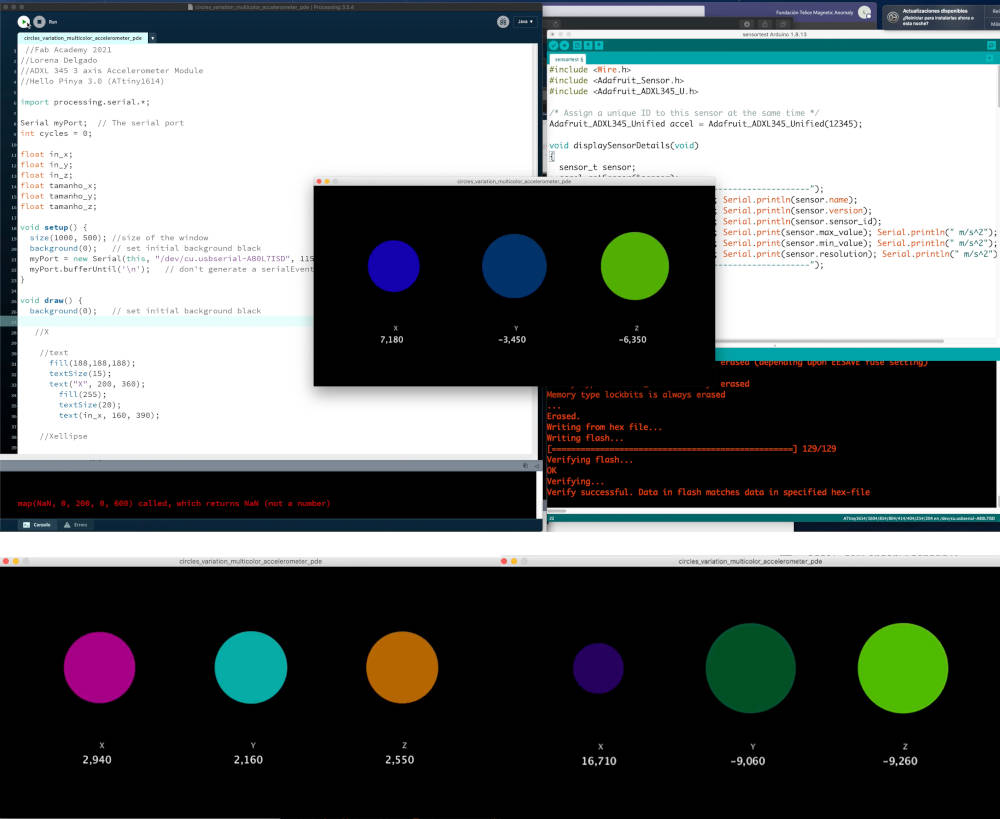Click the value -9,060 in bottom-right window
Image resolution: width=1000 pixels, height=819 pixels.
click(x=747, y=761)
